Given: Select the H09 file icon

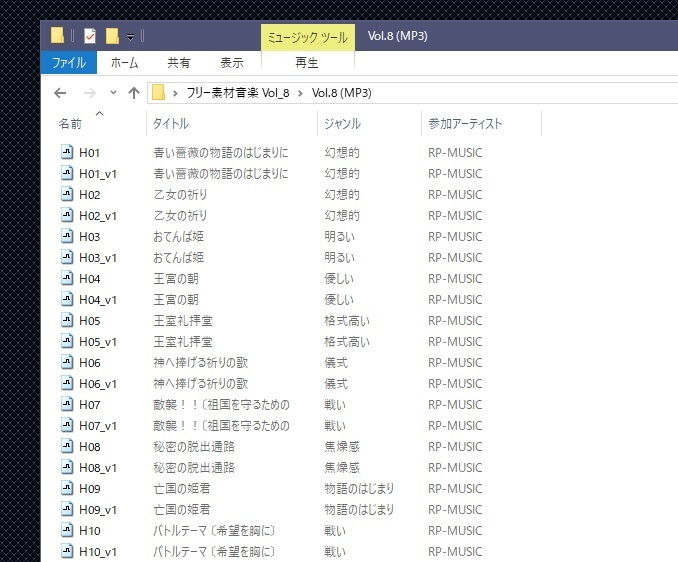Looking at the screenshot, I should point(67,488).
